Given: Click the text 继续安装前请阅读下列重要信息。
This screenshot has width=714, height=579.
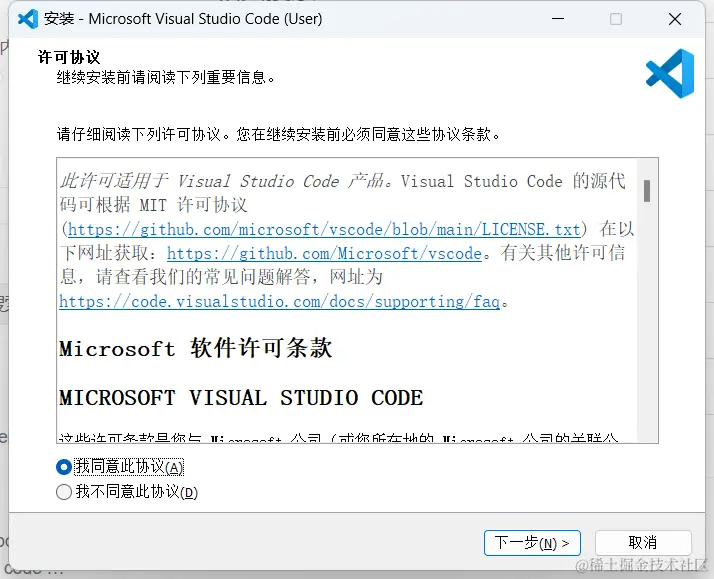Looking at the screenshot, I should pyautogui.click(x=166, y=77).
